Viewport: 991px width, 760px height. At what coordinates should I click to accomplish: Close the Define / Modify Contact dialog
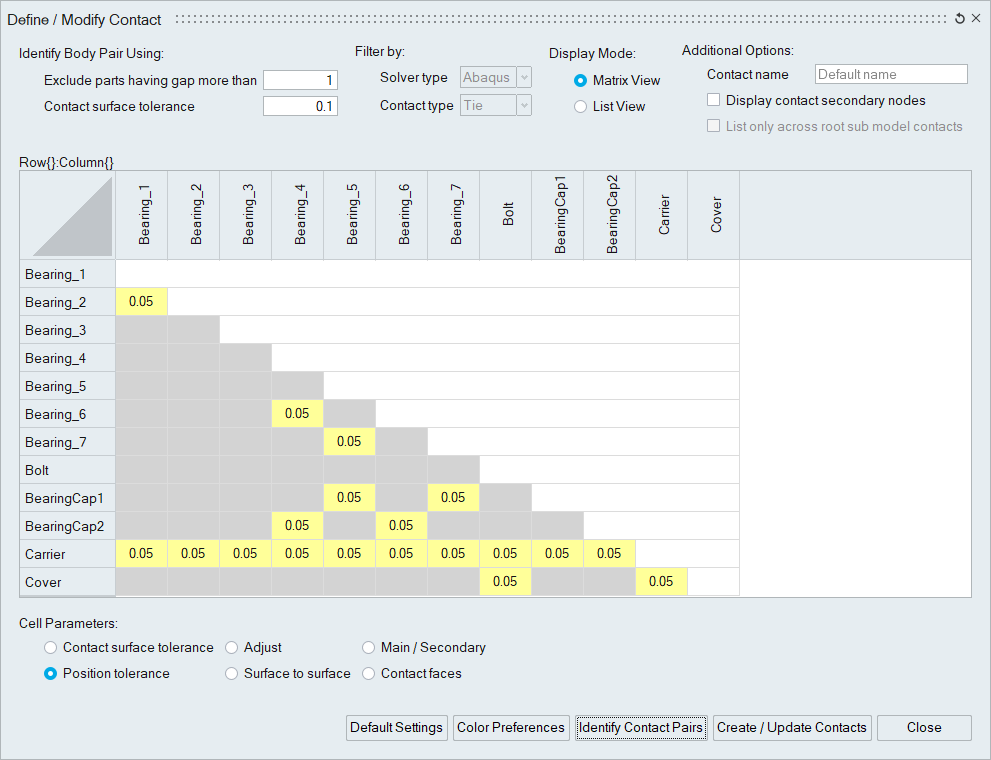click(976, 19)
